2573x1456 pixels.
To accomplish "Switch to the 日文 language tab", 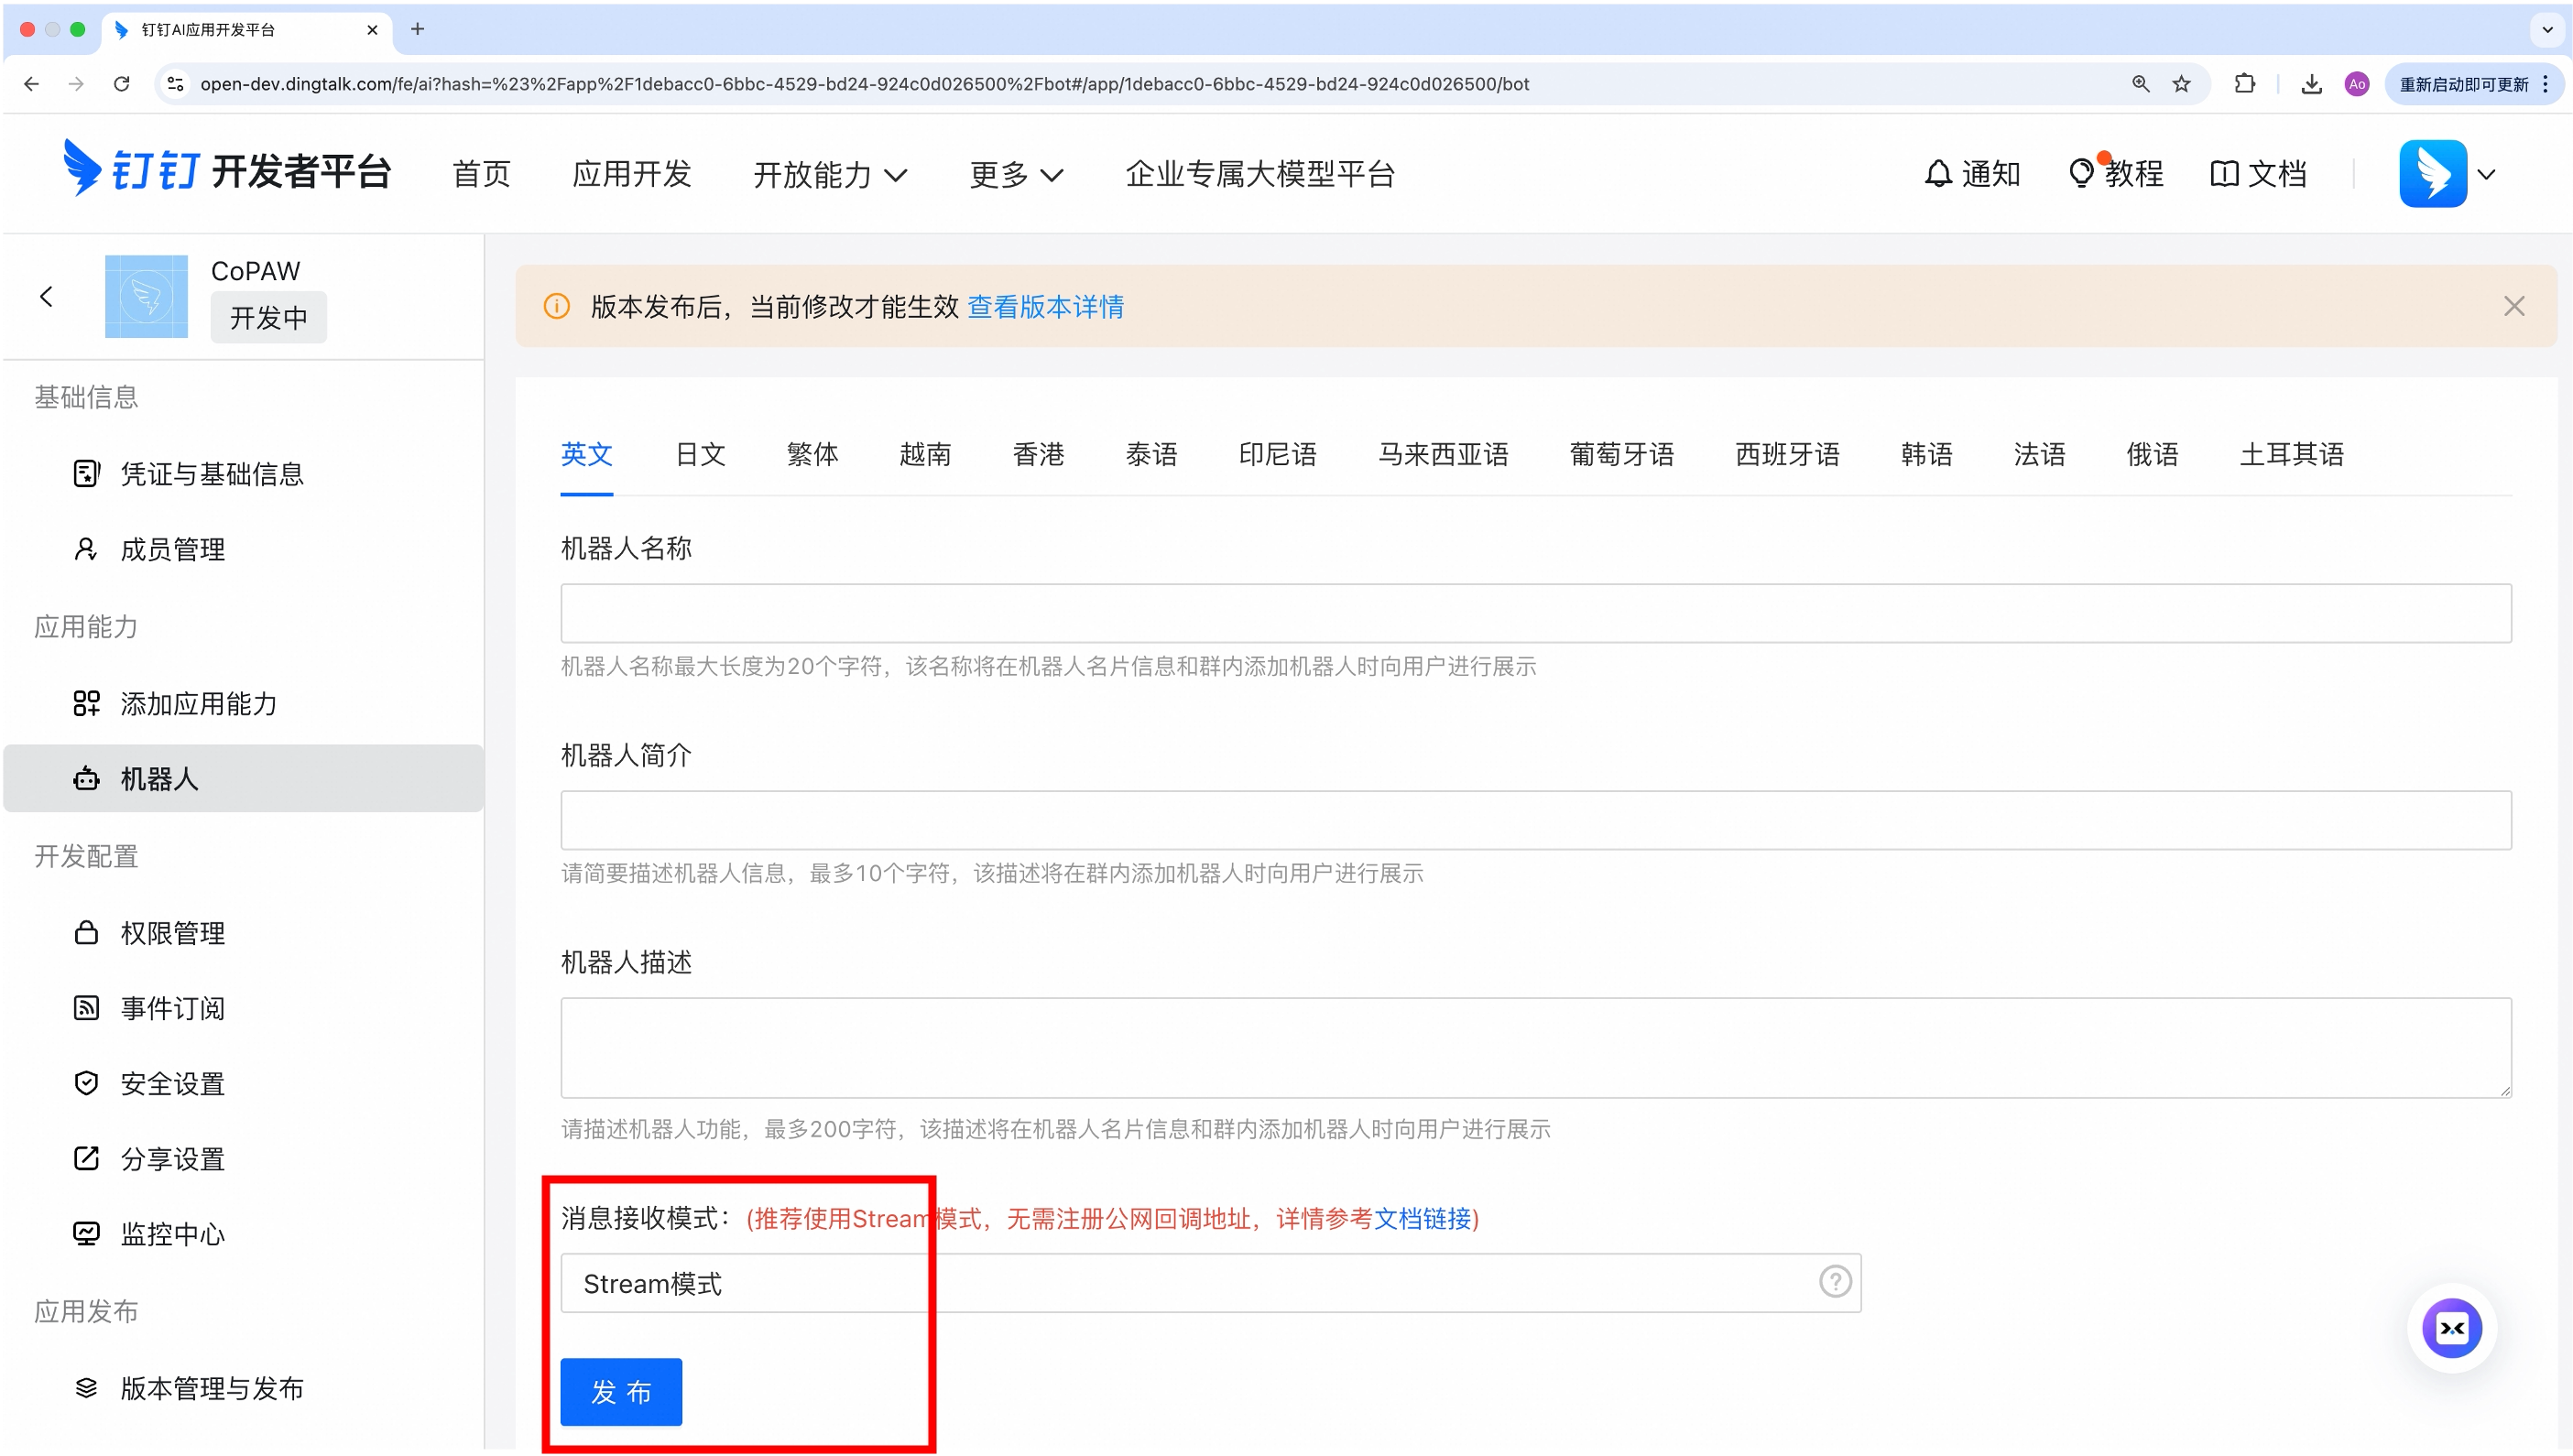I will (x=699, y=454).
